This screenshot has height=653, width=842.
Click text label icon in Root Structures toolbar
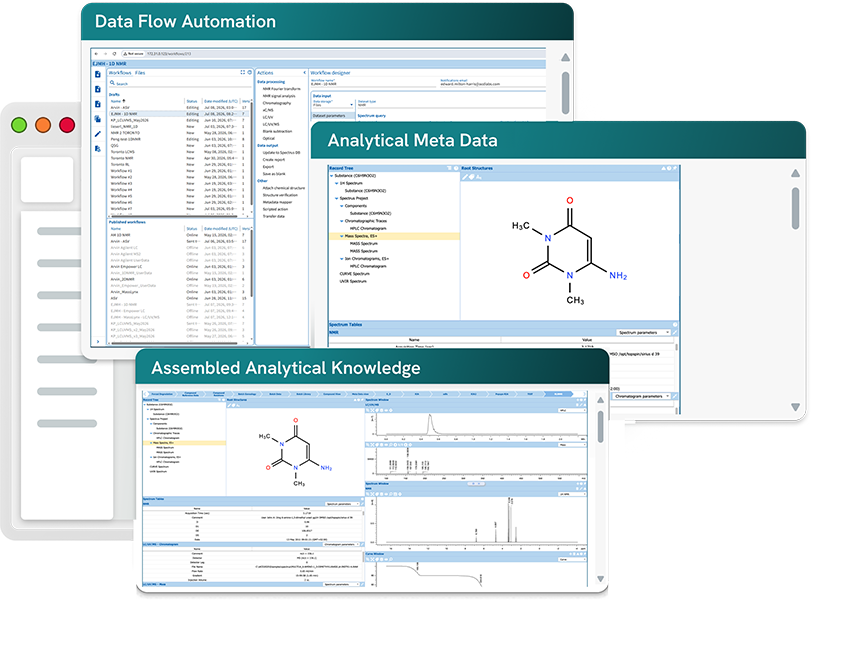click(478, 177)
